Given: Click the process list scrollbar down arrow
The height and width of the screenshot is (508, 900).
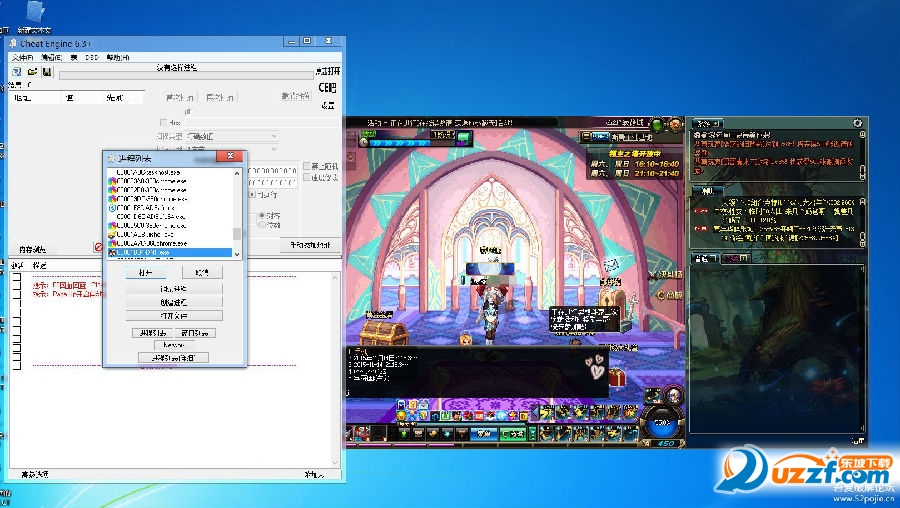Looking at the screenshot, I should tap(237, 254).
